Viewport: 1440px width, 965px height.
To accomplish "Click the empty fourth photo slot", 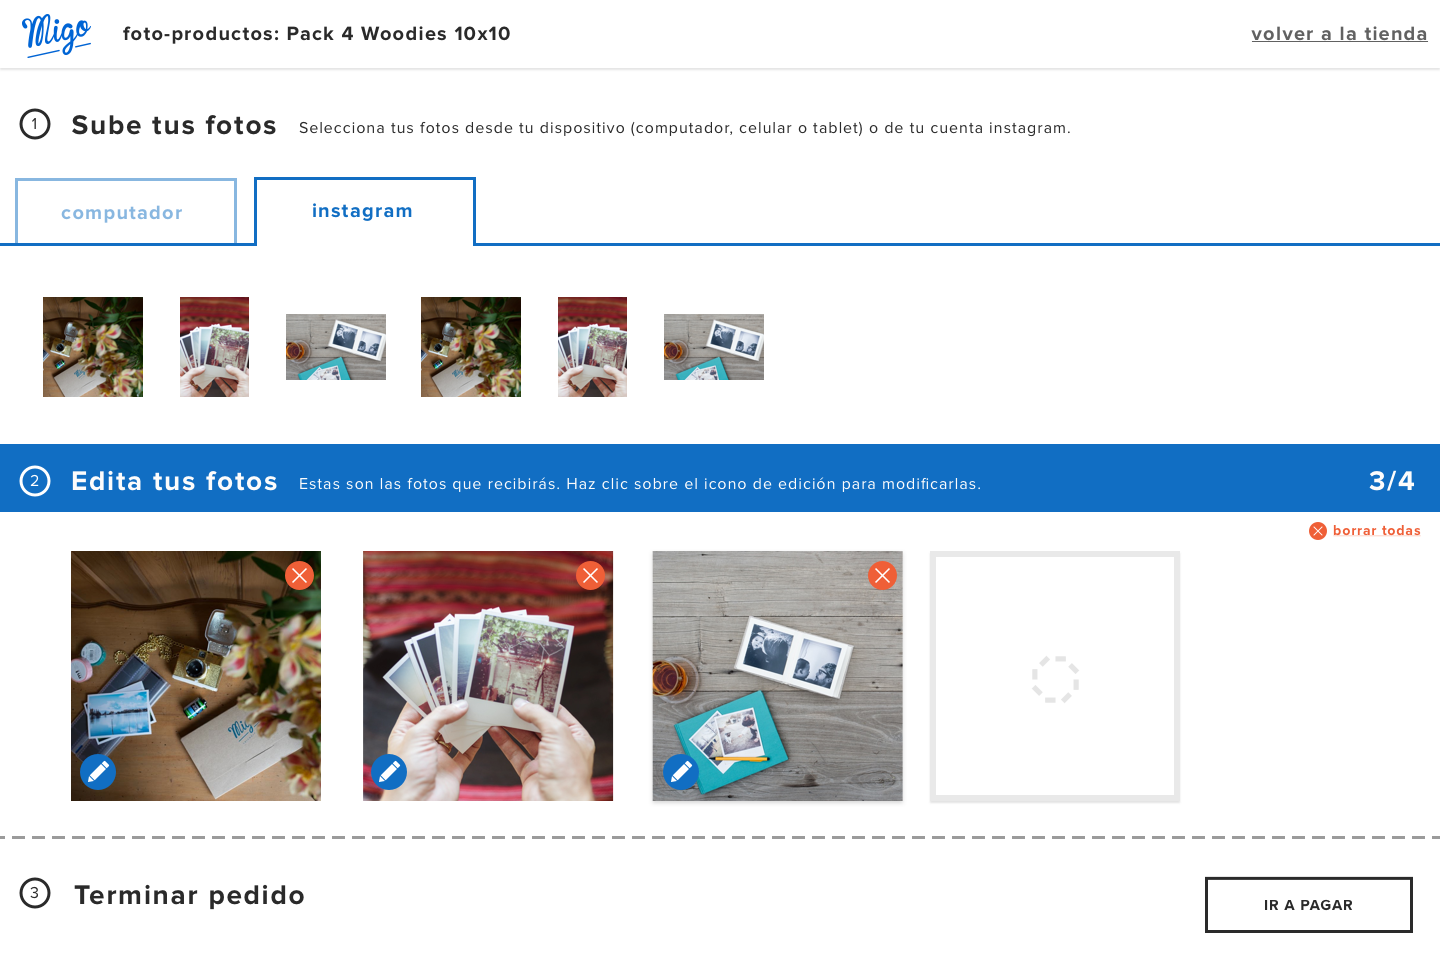I will point(1055,678).
